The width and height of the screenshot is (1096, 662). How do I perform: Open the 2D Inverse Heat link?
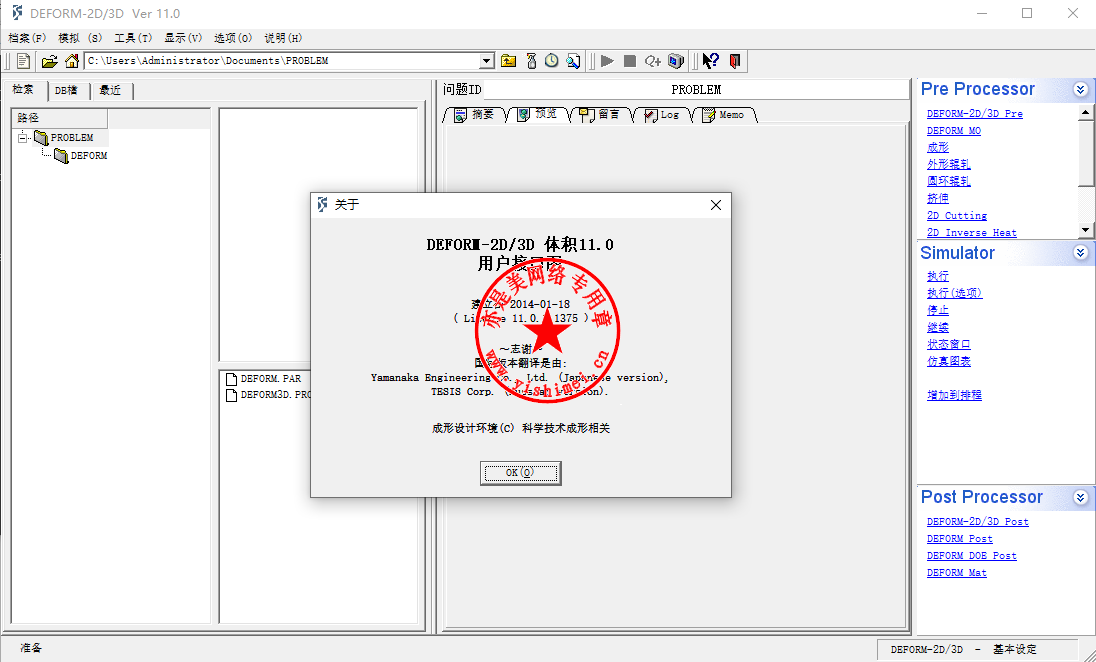[x=972, y=233]
